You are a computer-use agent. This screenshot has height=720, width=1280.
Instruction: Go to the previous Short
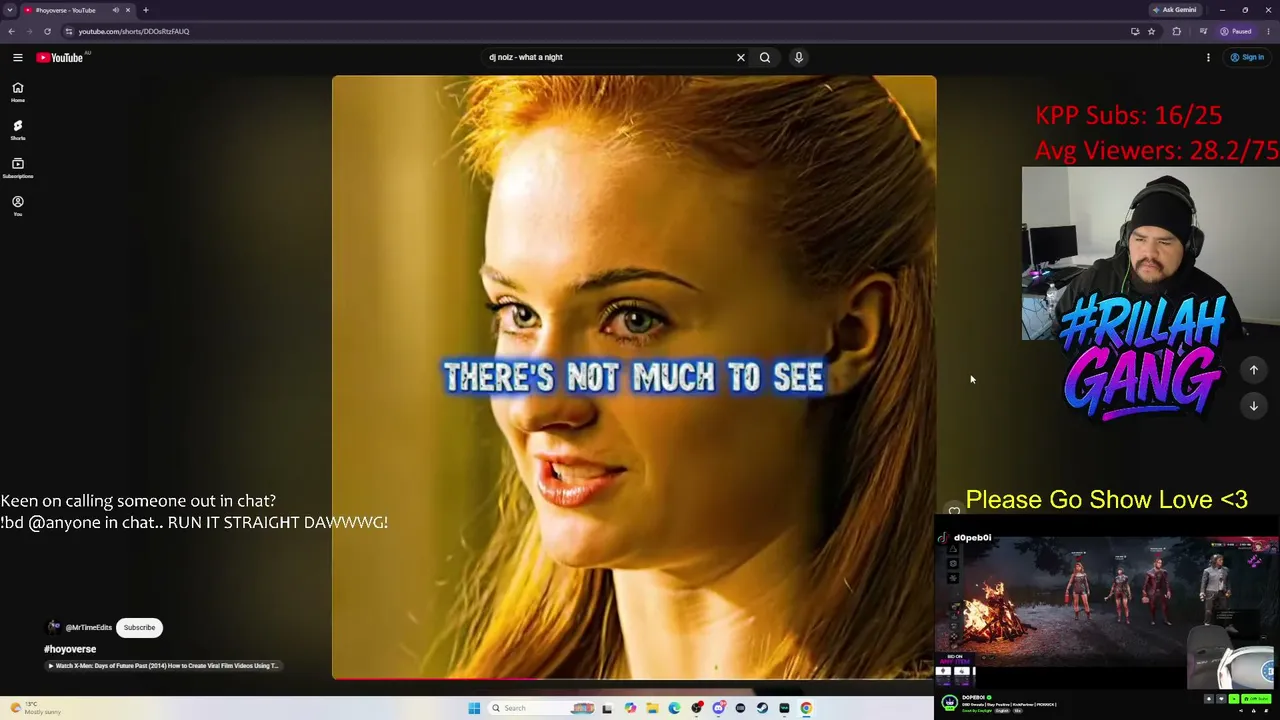click(x=1253, y=370)
